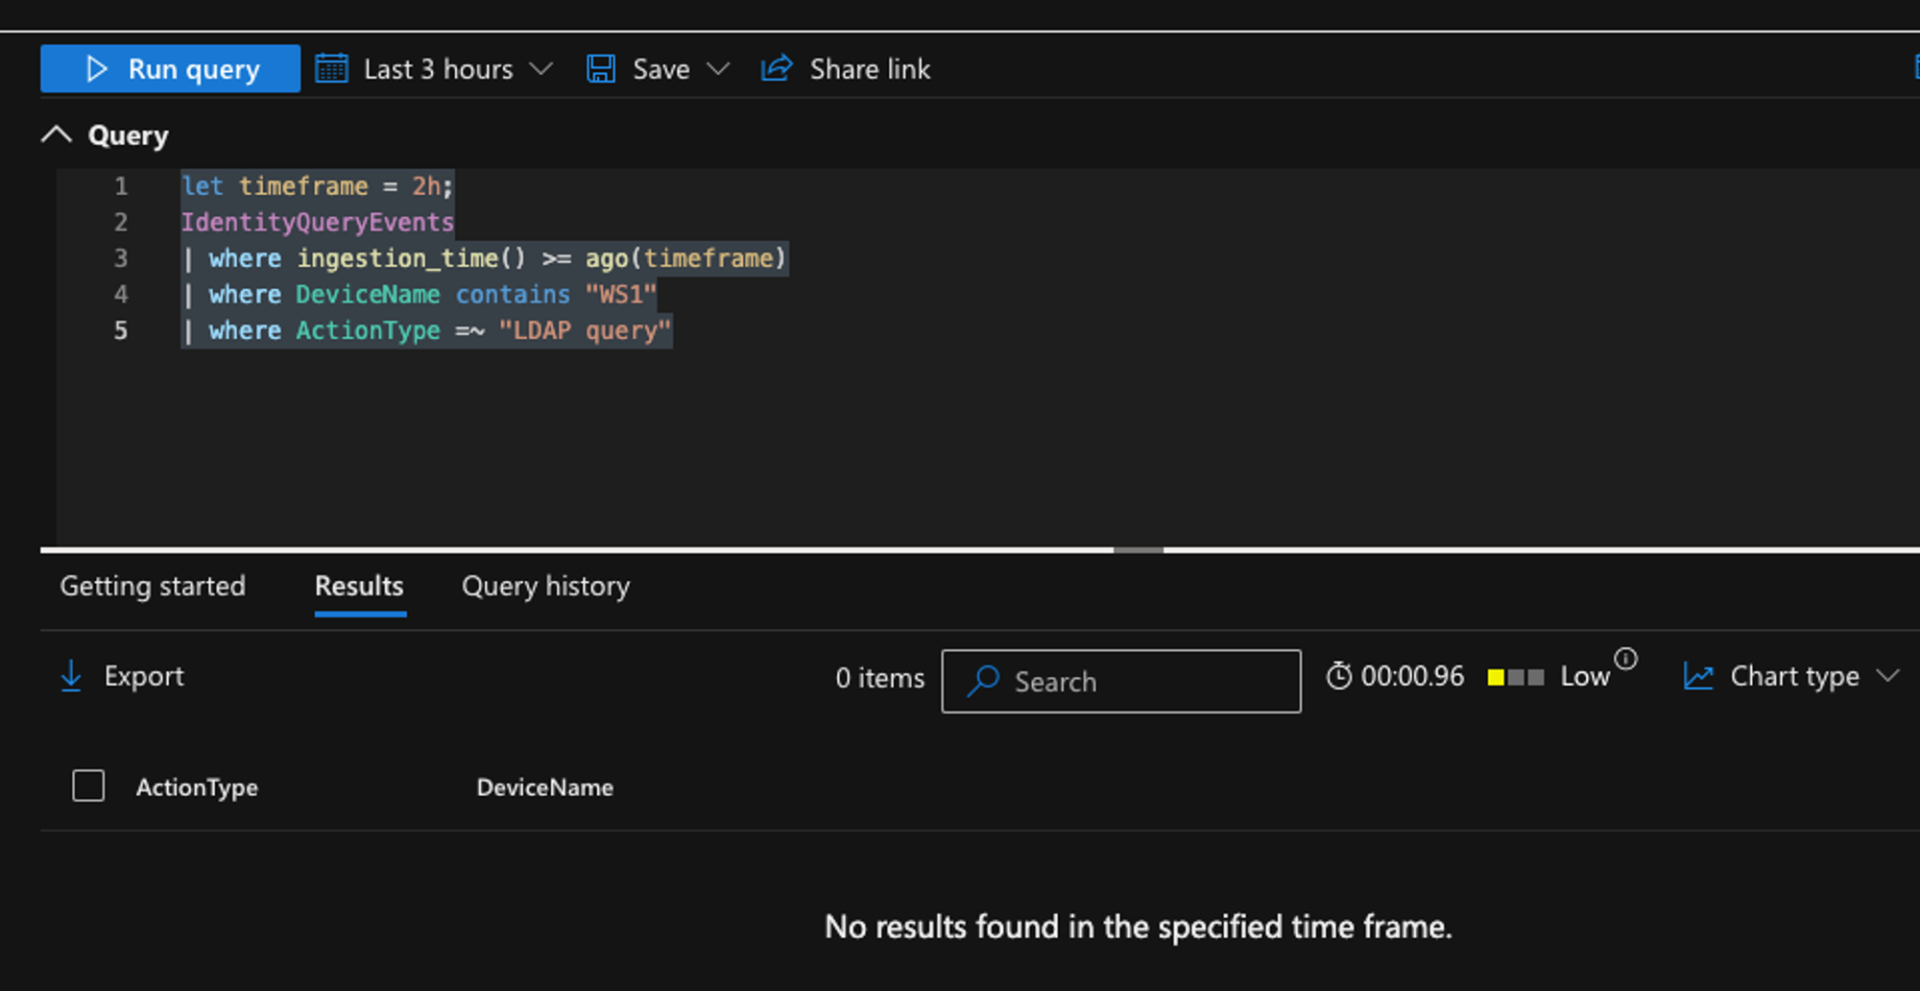The image size is (1920, 991).
Task: Open the Last 3 hours time range dropdown
Action: [541, 68]
